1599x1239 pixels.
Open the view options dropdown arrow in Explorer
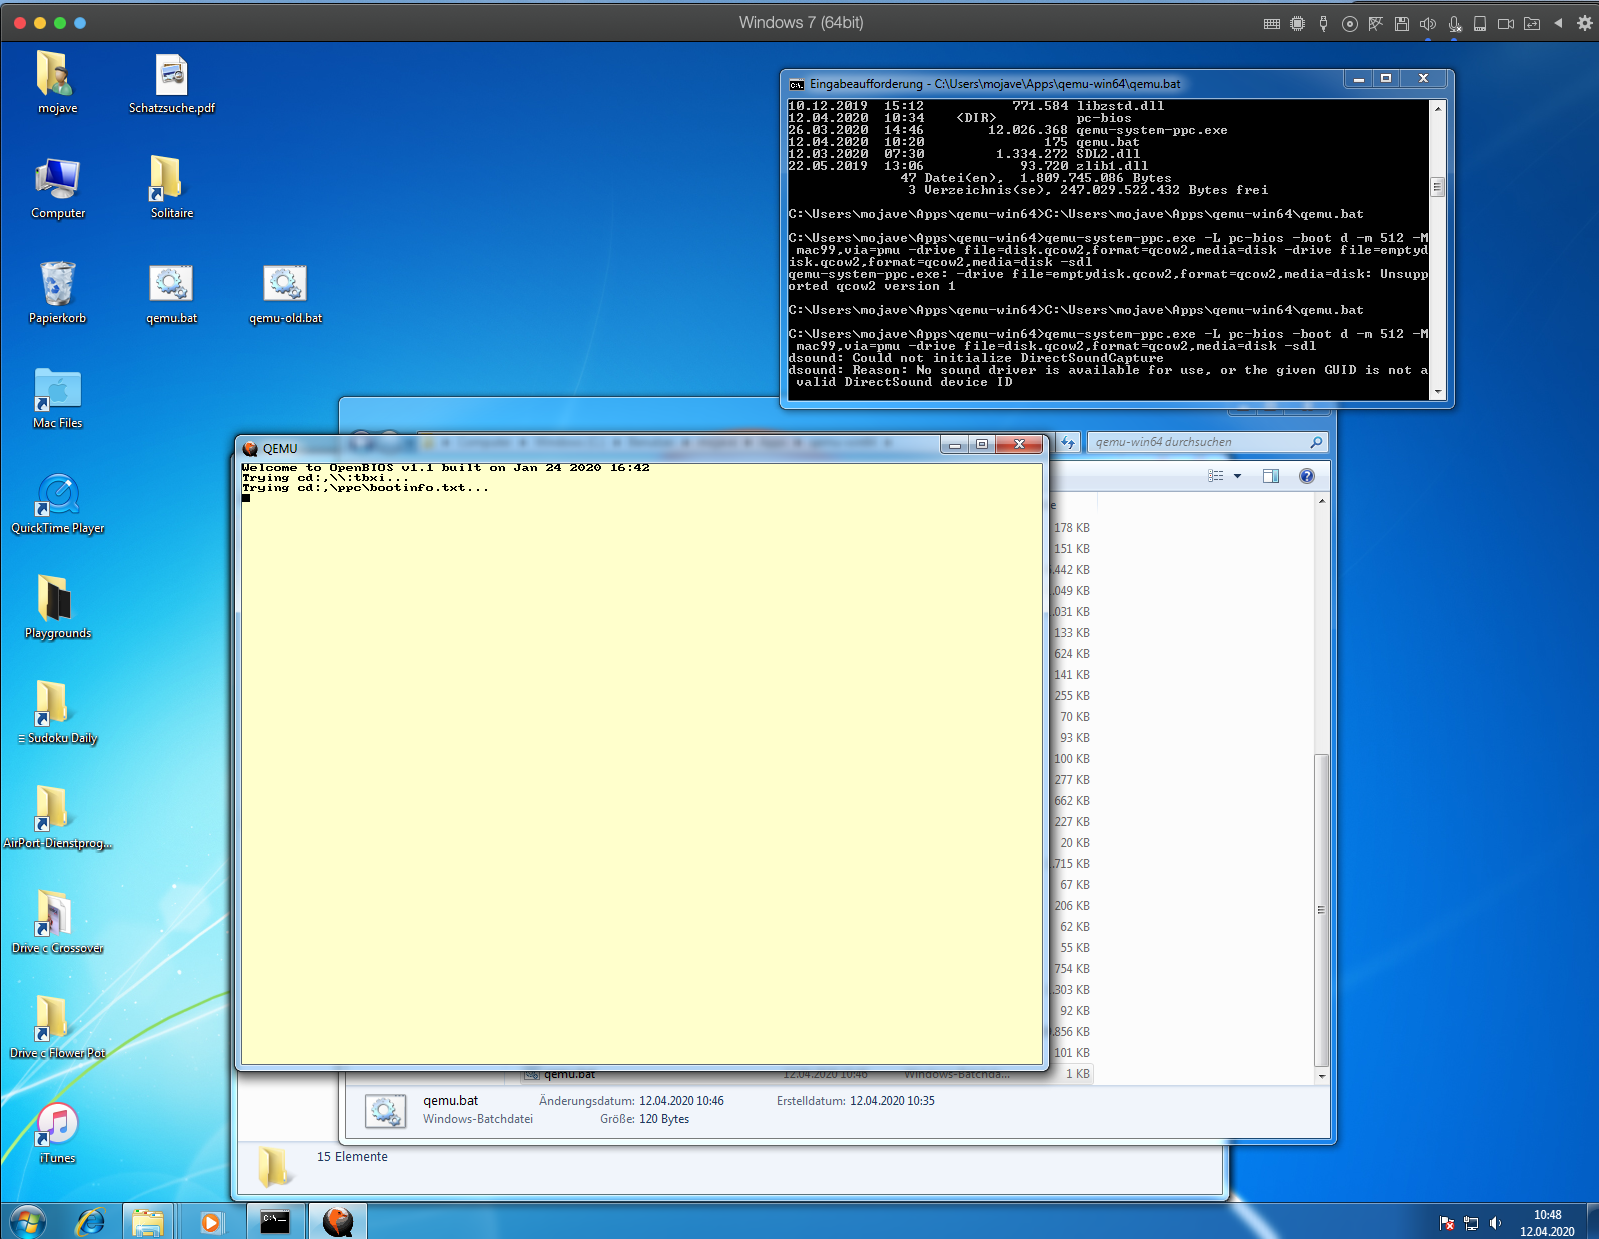[1237, 476]
